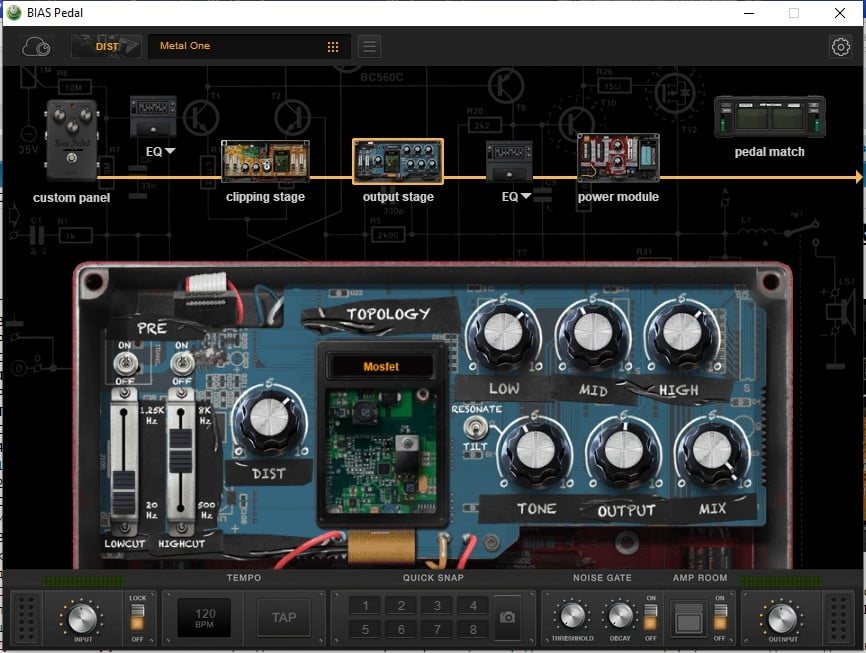Click the master OUTPUT knob in bottom bar
This screenshot has width=866, height=653.
pos(783,618)
